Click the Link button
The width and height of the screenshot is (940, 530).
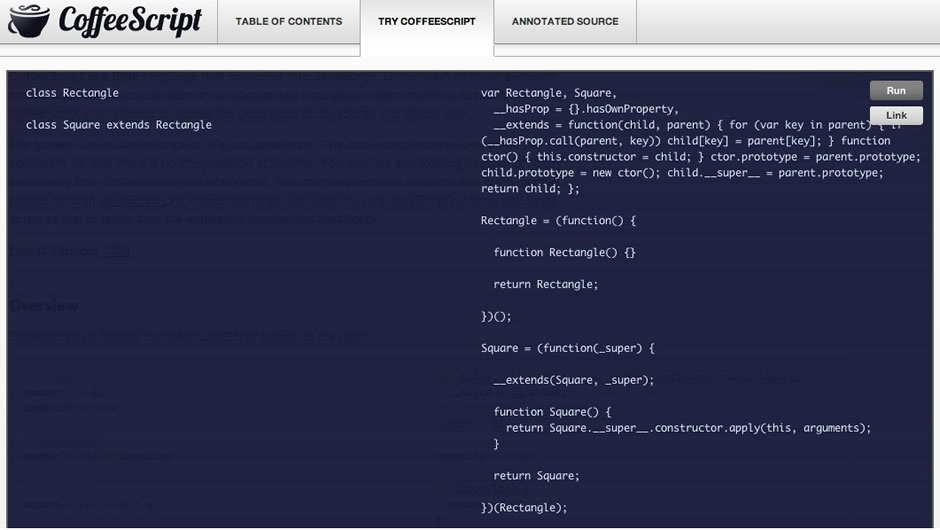click(x=896, y=115)
